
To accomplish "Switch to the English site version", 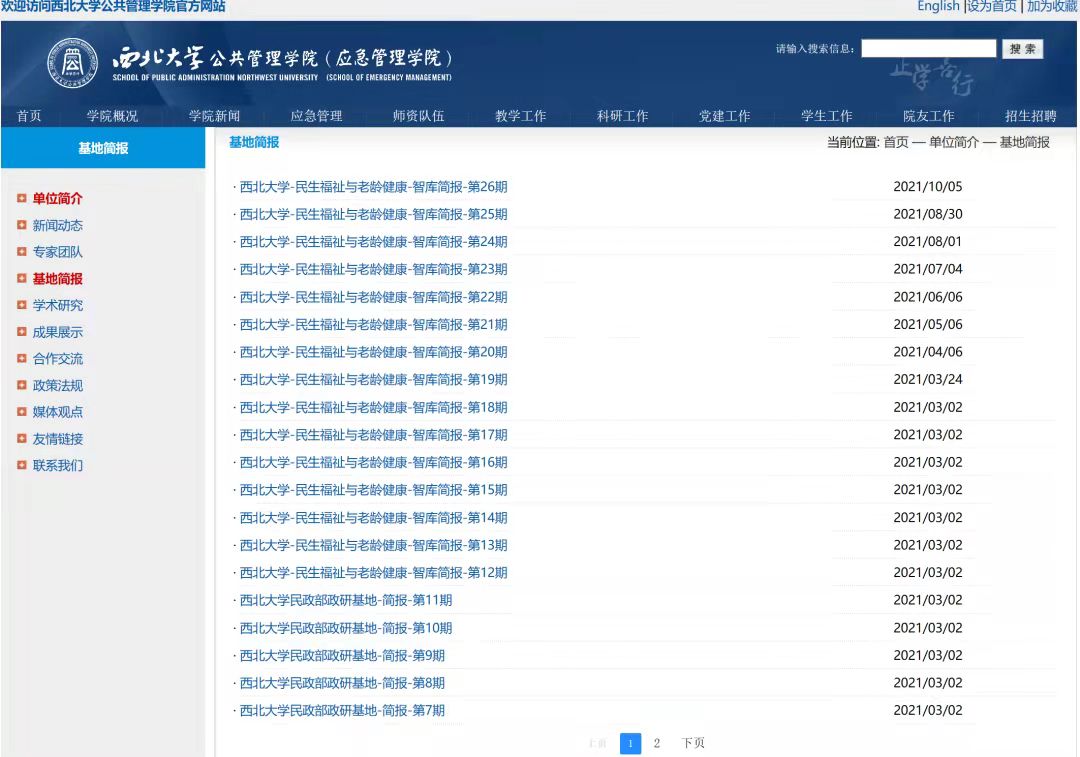I will pyautogui.click(x=938, y=7).
